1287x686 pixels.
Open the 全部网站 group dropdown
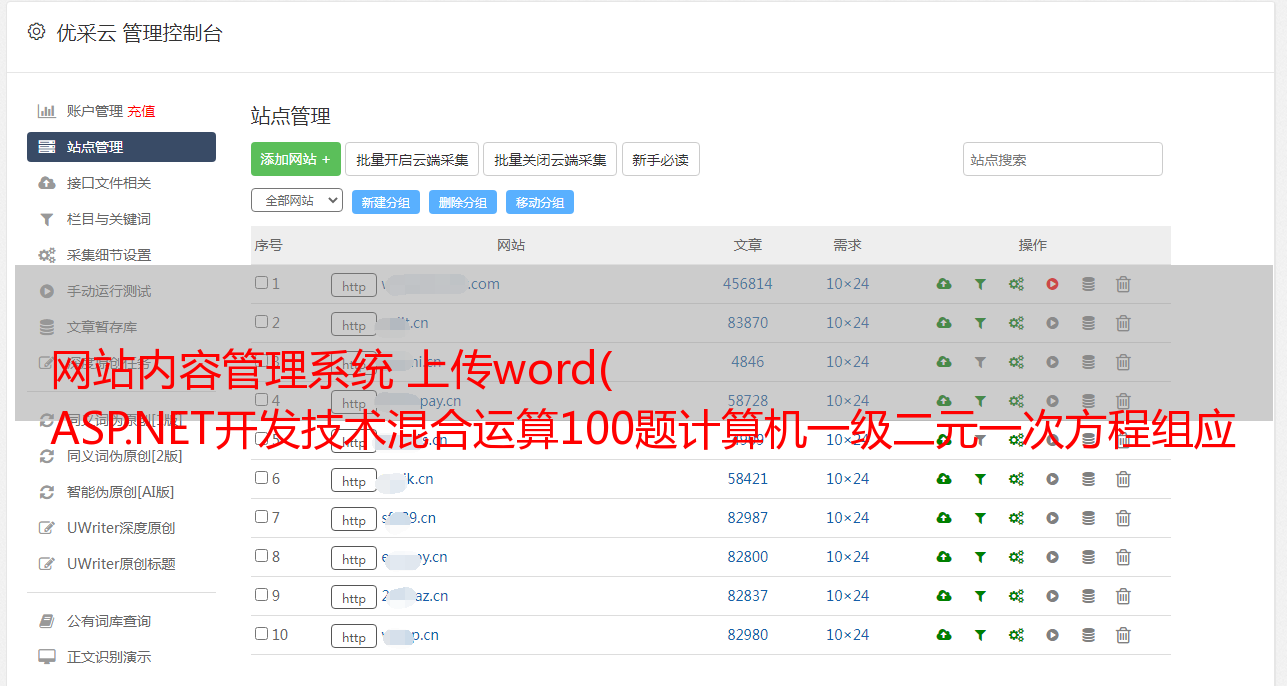pyautogui.click(x=297, y=200)
